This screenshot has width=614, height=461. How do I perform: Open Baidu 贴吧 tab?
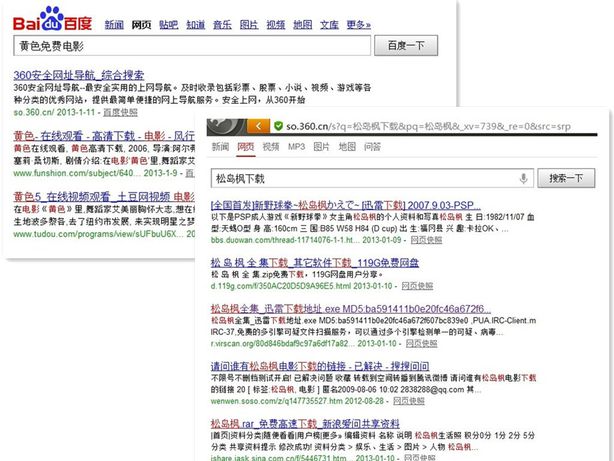coord(168,25)
